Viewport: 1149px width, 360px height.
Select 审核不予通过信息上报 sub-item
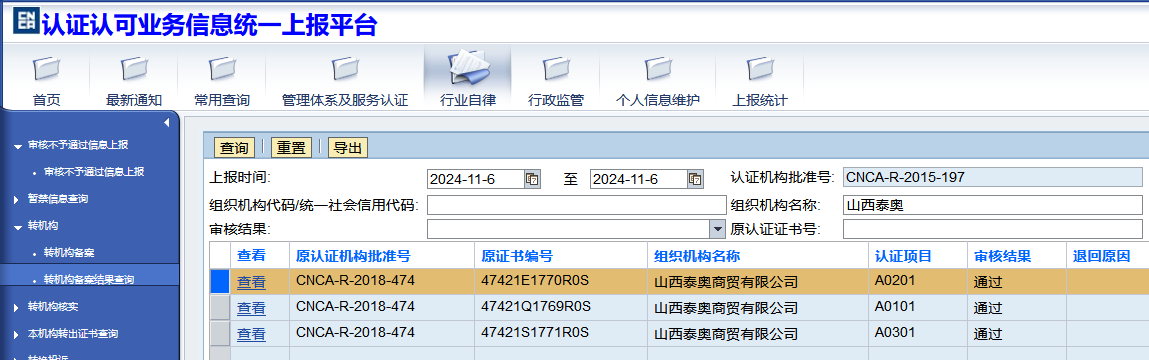94,172
